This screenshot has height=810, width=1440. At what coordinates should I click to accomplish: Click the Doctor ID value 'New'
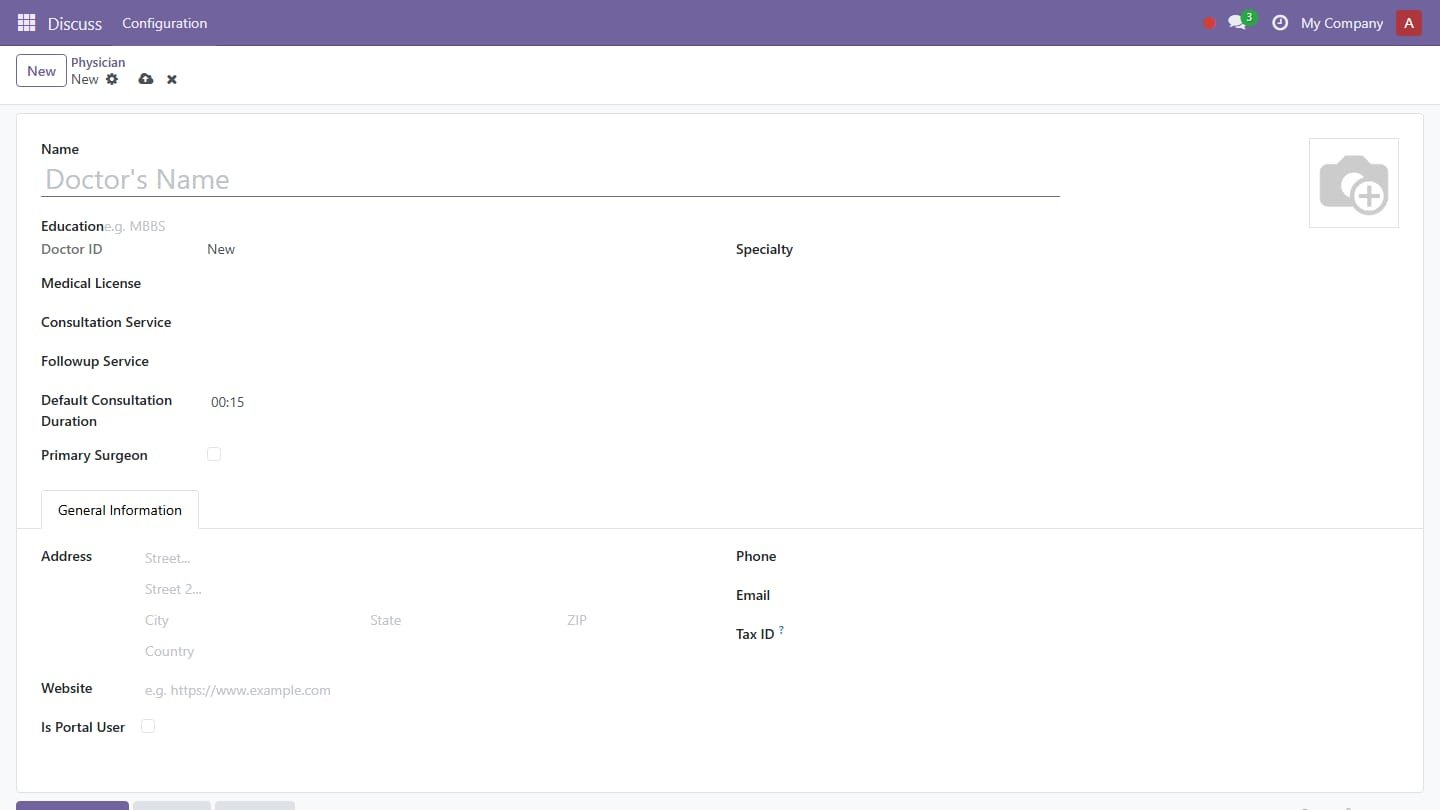point(221,249)
